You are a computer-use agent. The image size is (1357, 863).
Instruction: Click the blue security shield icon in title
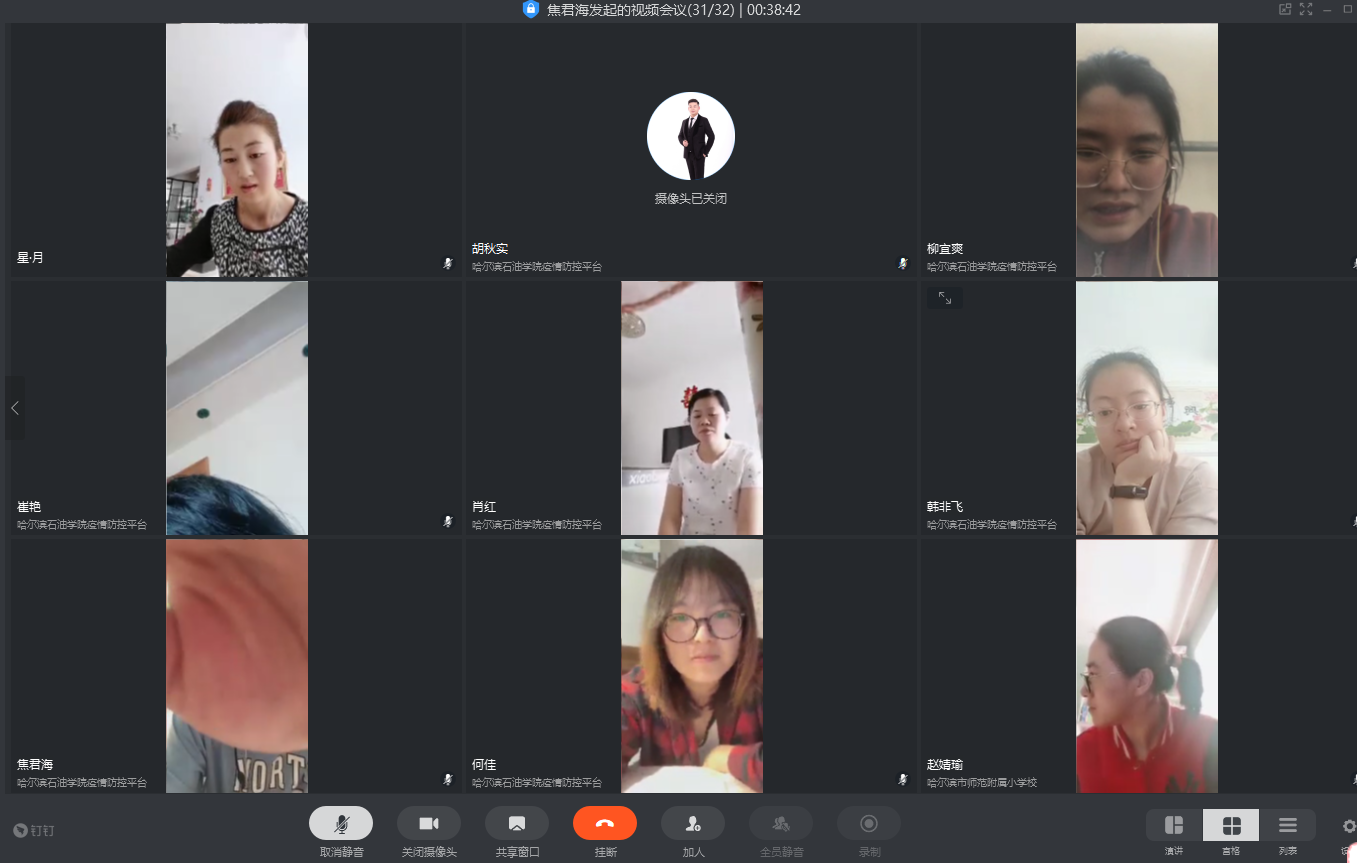point(531,10)
